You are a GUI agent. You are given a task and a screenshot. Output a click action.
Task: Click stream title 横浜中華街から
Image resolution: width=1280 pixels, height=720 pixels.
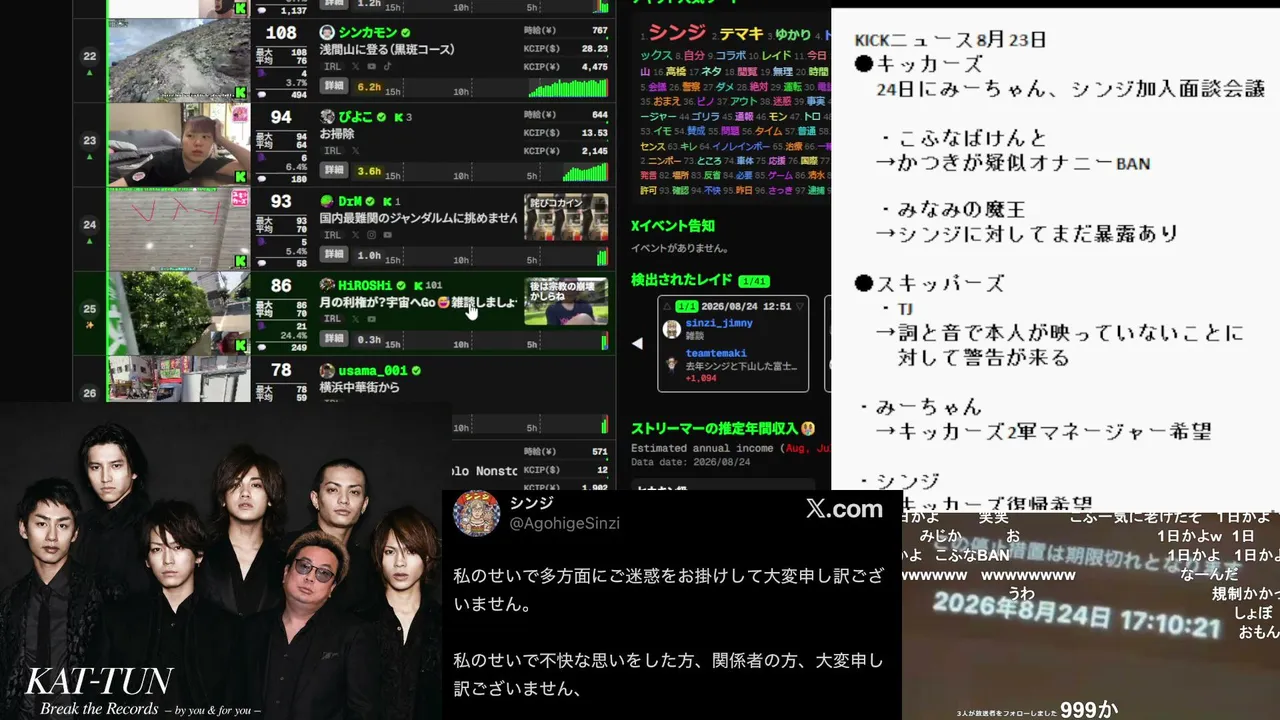360,387
